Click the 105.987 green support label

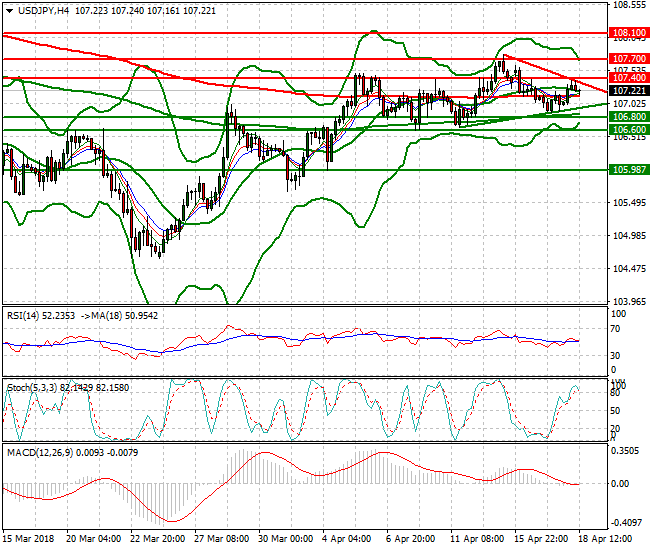point(629,170)
